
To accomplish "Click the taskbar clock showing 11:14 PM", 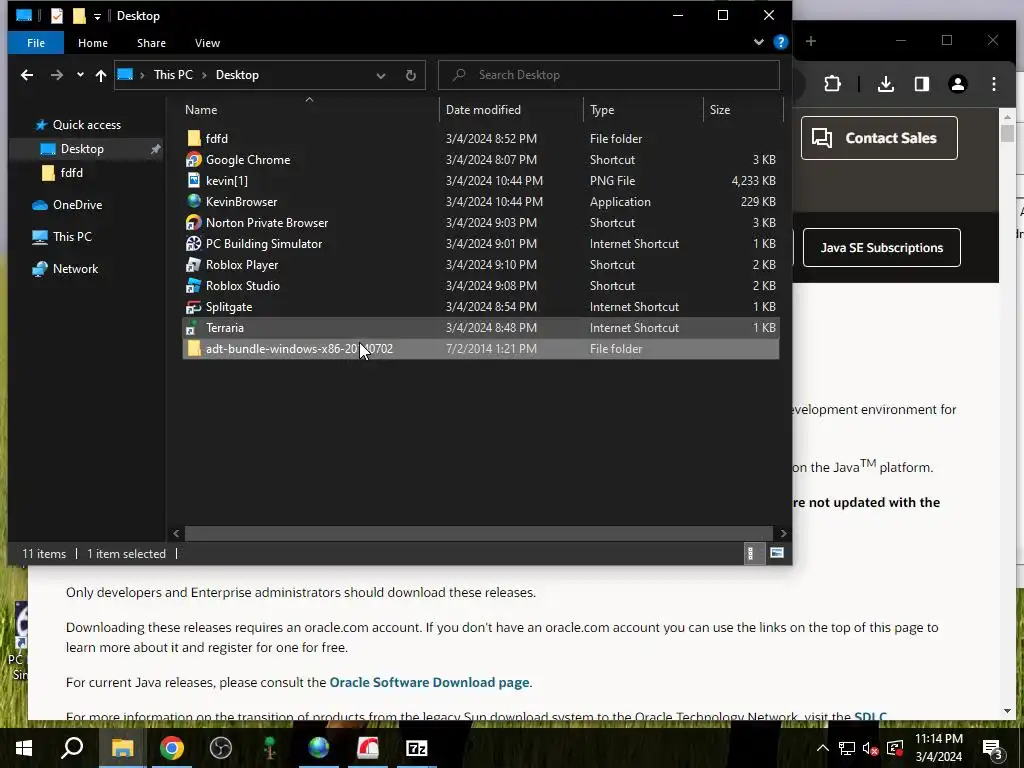I will pyautogui.click(x=938, y=748).
